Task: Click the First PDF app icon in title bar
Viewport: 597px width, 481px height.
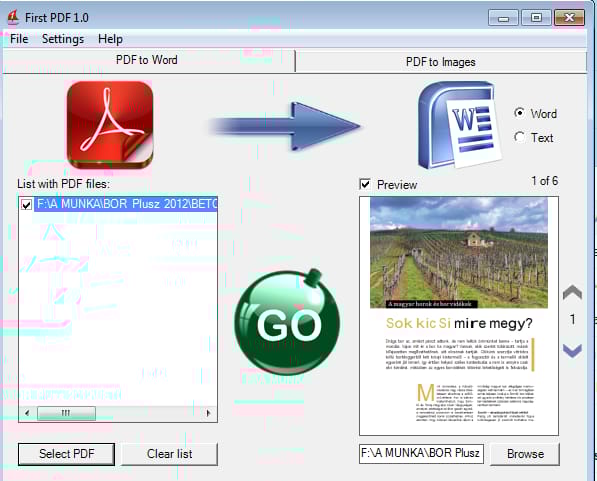Action: 13,18
